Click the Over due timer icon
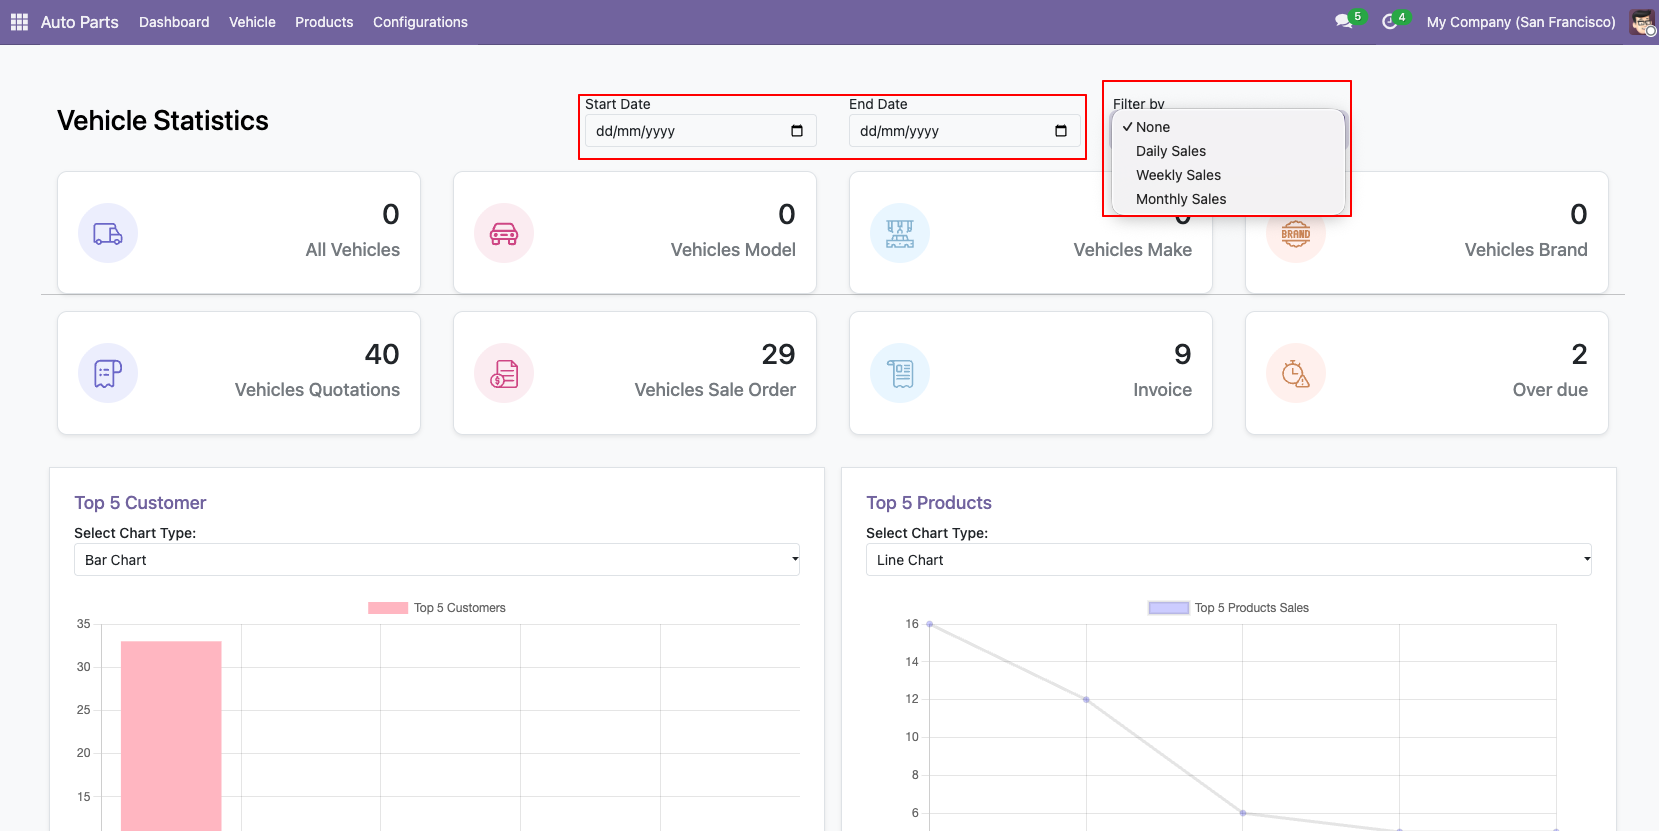This screenshot has width=1659, height=831. tap(1296, 374)
